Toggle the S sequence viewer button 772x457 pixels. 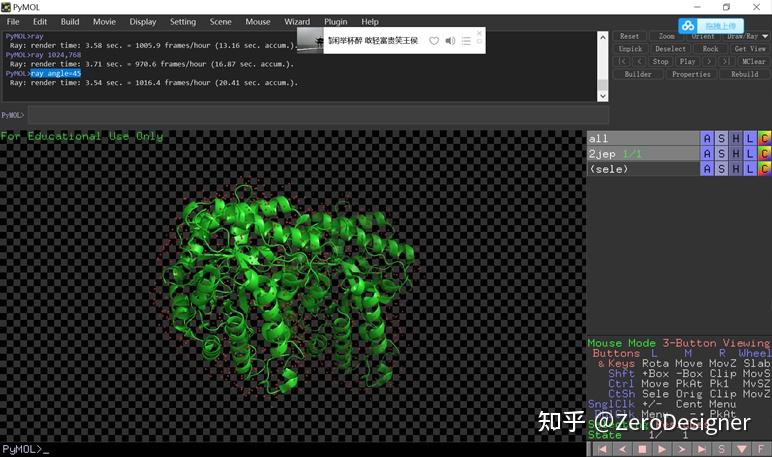click(721, 449)
